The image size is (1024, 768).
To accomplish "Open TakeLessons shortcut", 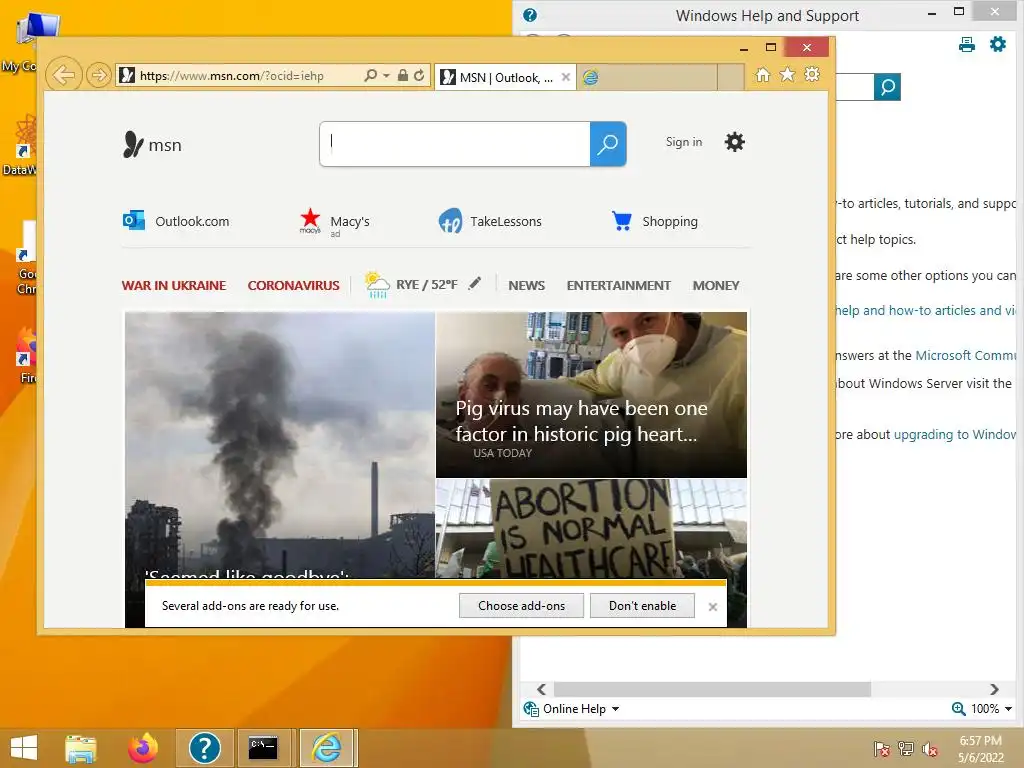I will point(490,221).
